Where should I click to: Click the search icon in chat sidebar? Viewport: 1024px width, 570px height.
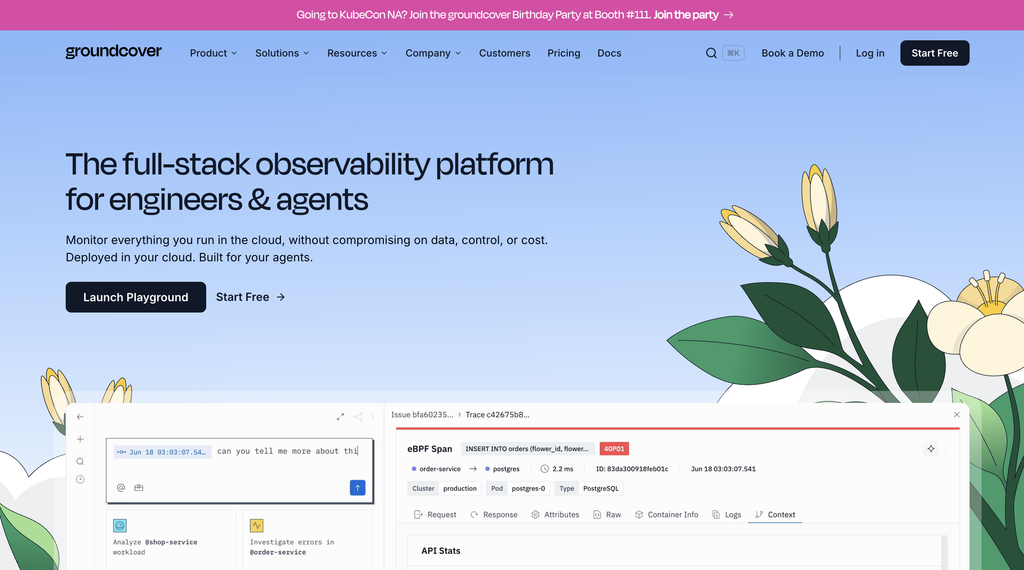[x=80, y=462]
